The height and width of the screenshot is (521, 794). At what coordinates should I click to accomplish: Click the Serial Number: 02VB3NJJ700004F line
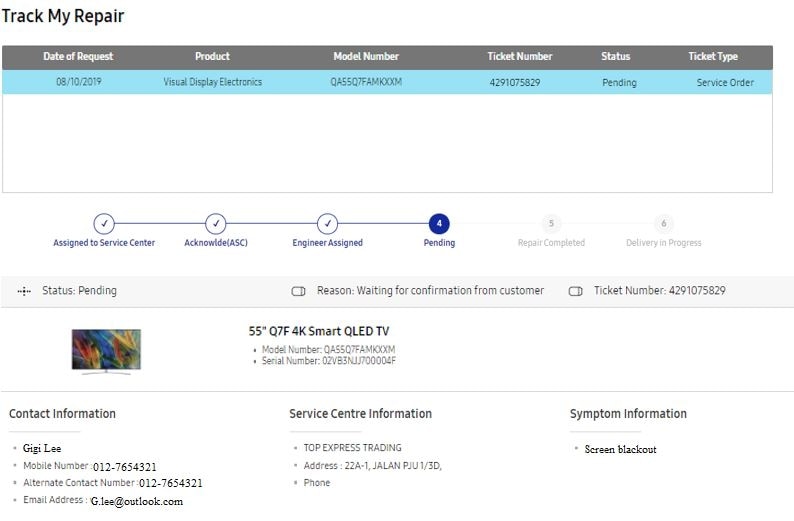329,360
